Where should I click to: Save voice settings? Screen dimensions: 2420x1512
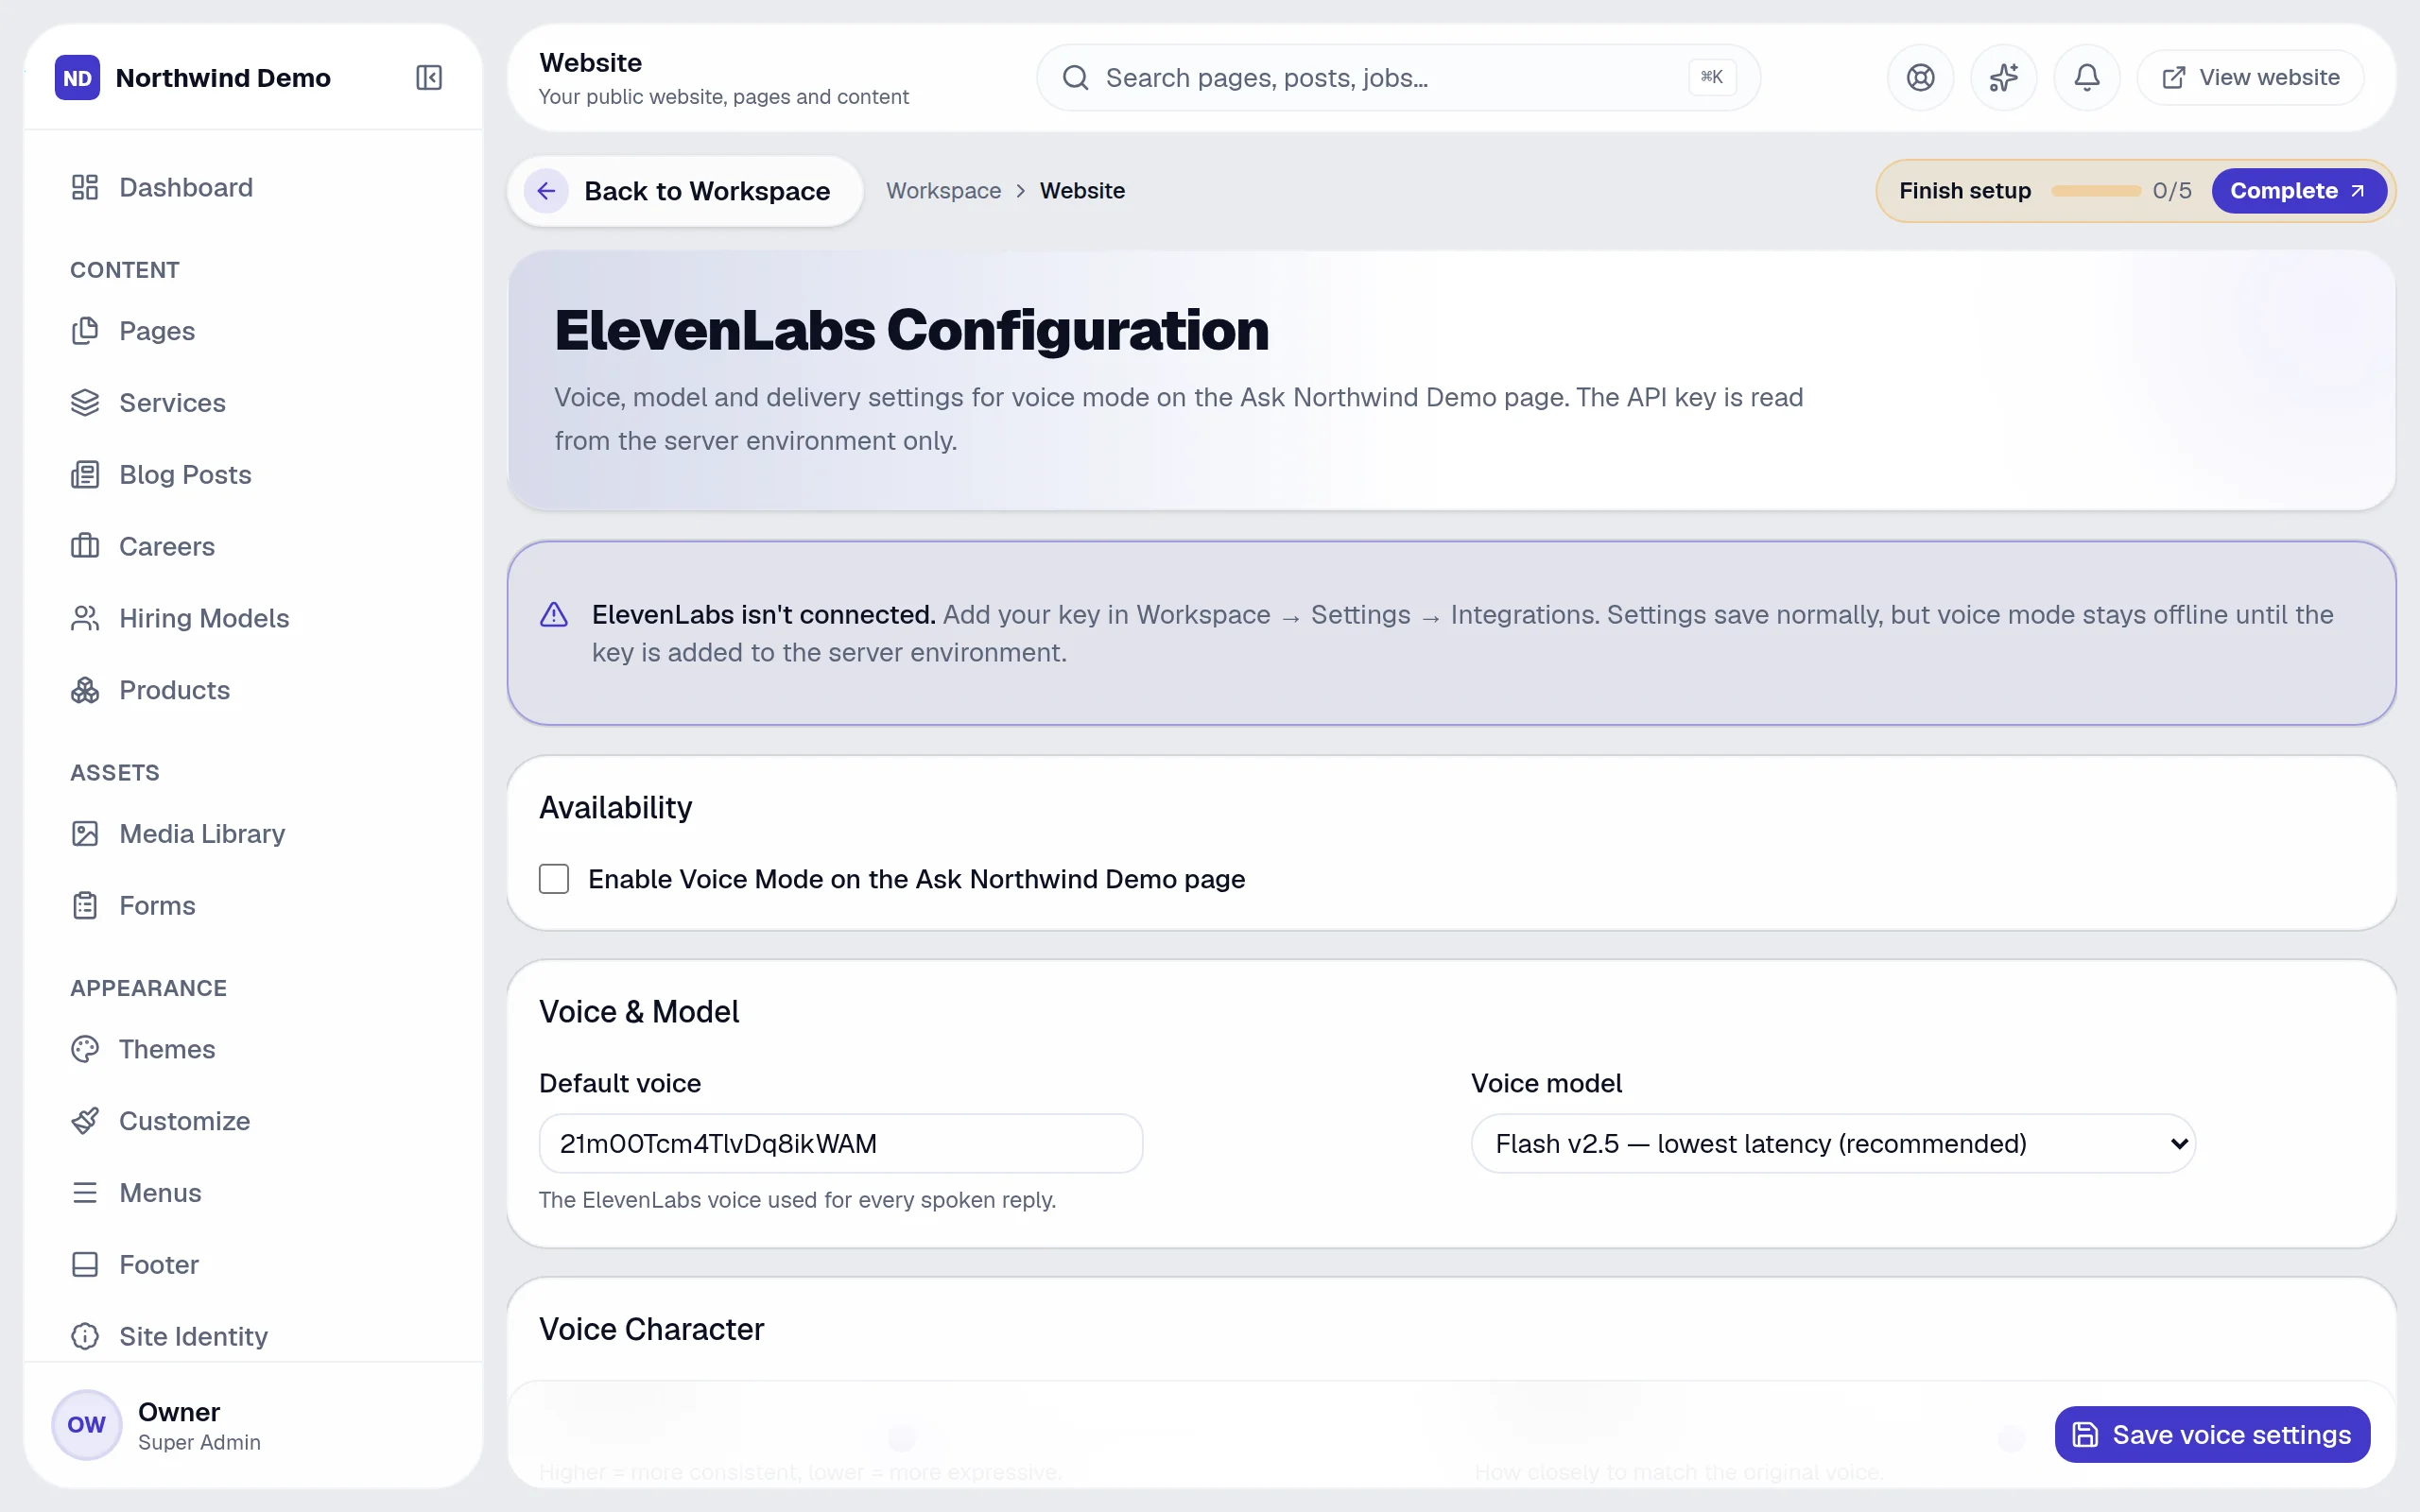(x=2212, y=1434)
